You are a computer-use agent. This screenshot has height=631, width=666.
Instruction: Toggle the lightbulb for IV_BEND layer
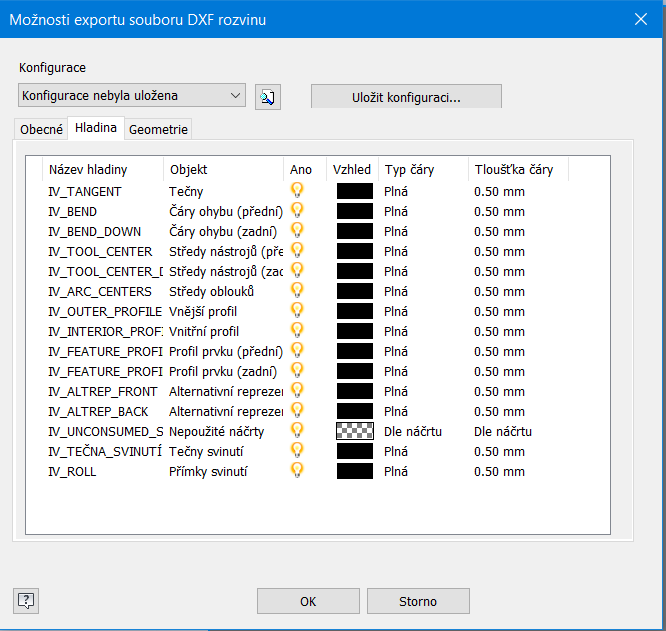pyautogui.click(x=297, y=210)
